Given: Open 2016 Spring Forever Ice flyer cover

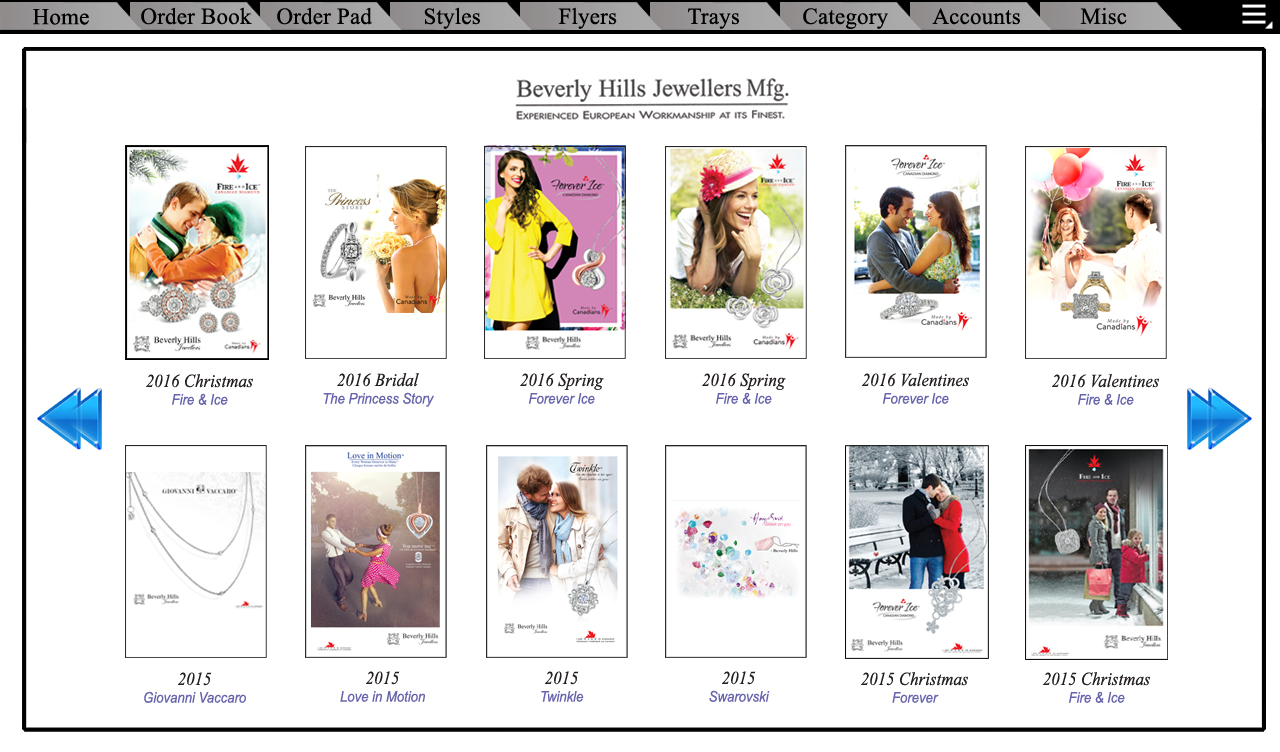Looking at the screenshot, I should [555, 252].
